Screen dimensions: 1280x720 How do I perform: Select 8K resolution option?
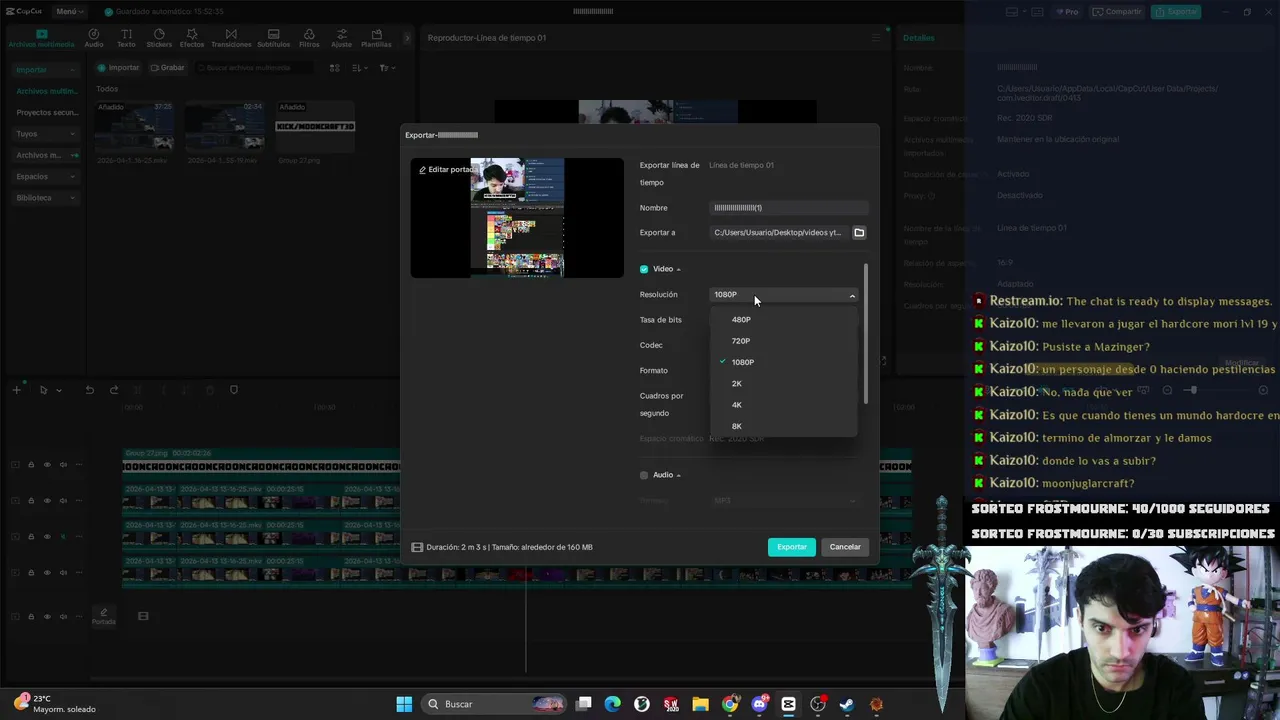(x=783, y=426)
